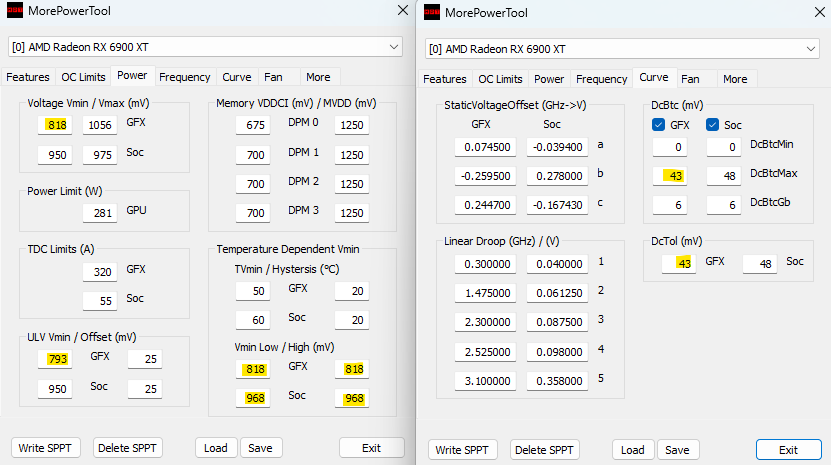
Task: Click Load button in left window
Action: [x=216, y=448]
